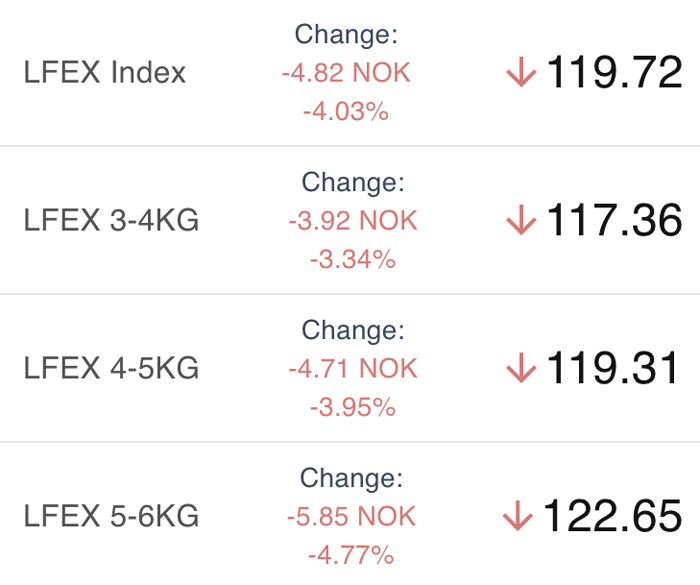This screenshot has width=700, height=585.
Task: Open the LFEX Index row label
Action: (104, 72)
